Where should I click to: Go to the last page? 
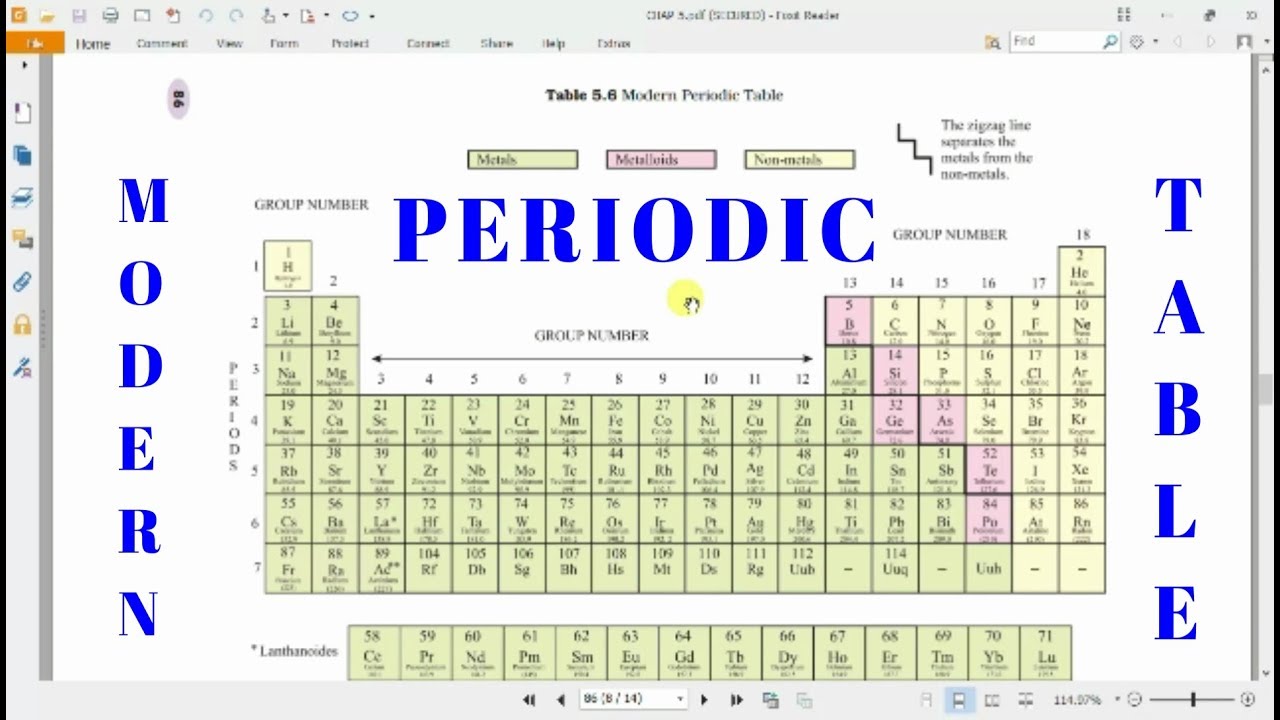(737, 700)
